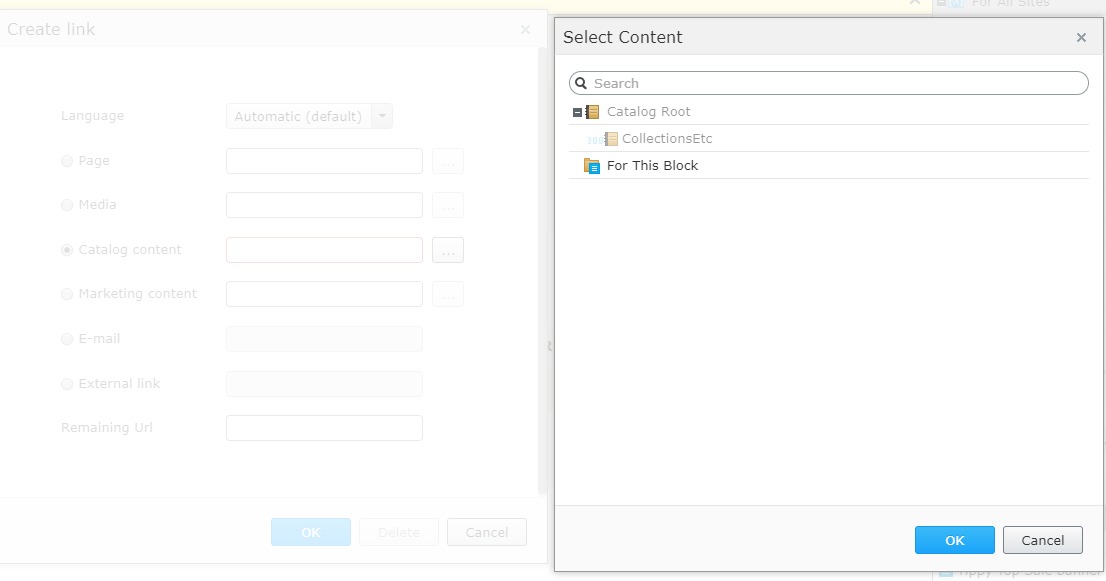Click the Search content input field
The image size is (1106, 581).
[835, 83]
